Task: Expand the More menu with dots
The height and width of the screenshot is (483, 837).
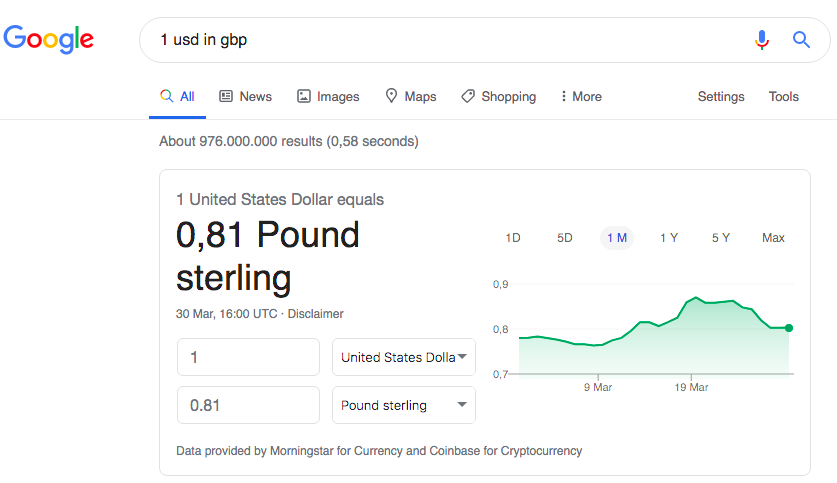Action: [581, 97]
